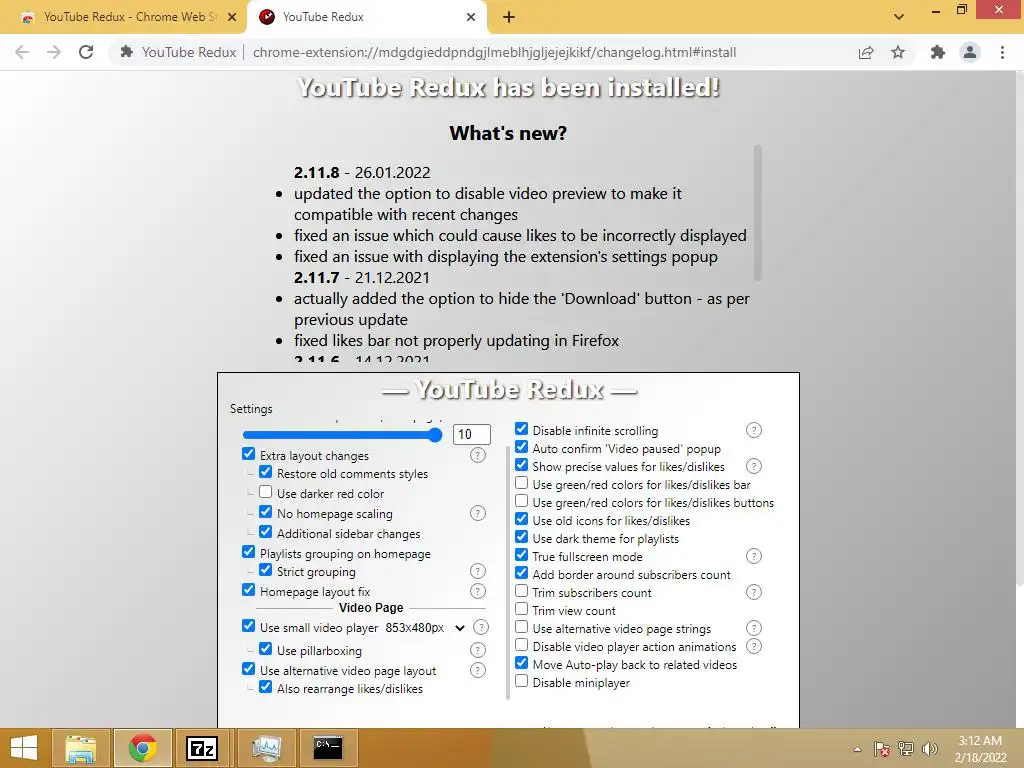The height and width of the screenshot is (768, 1024).
Task: Reload the YouTube Redux page
Action: click(x=86, y=52)
